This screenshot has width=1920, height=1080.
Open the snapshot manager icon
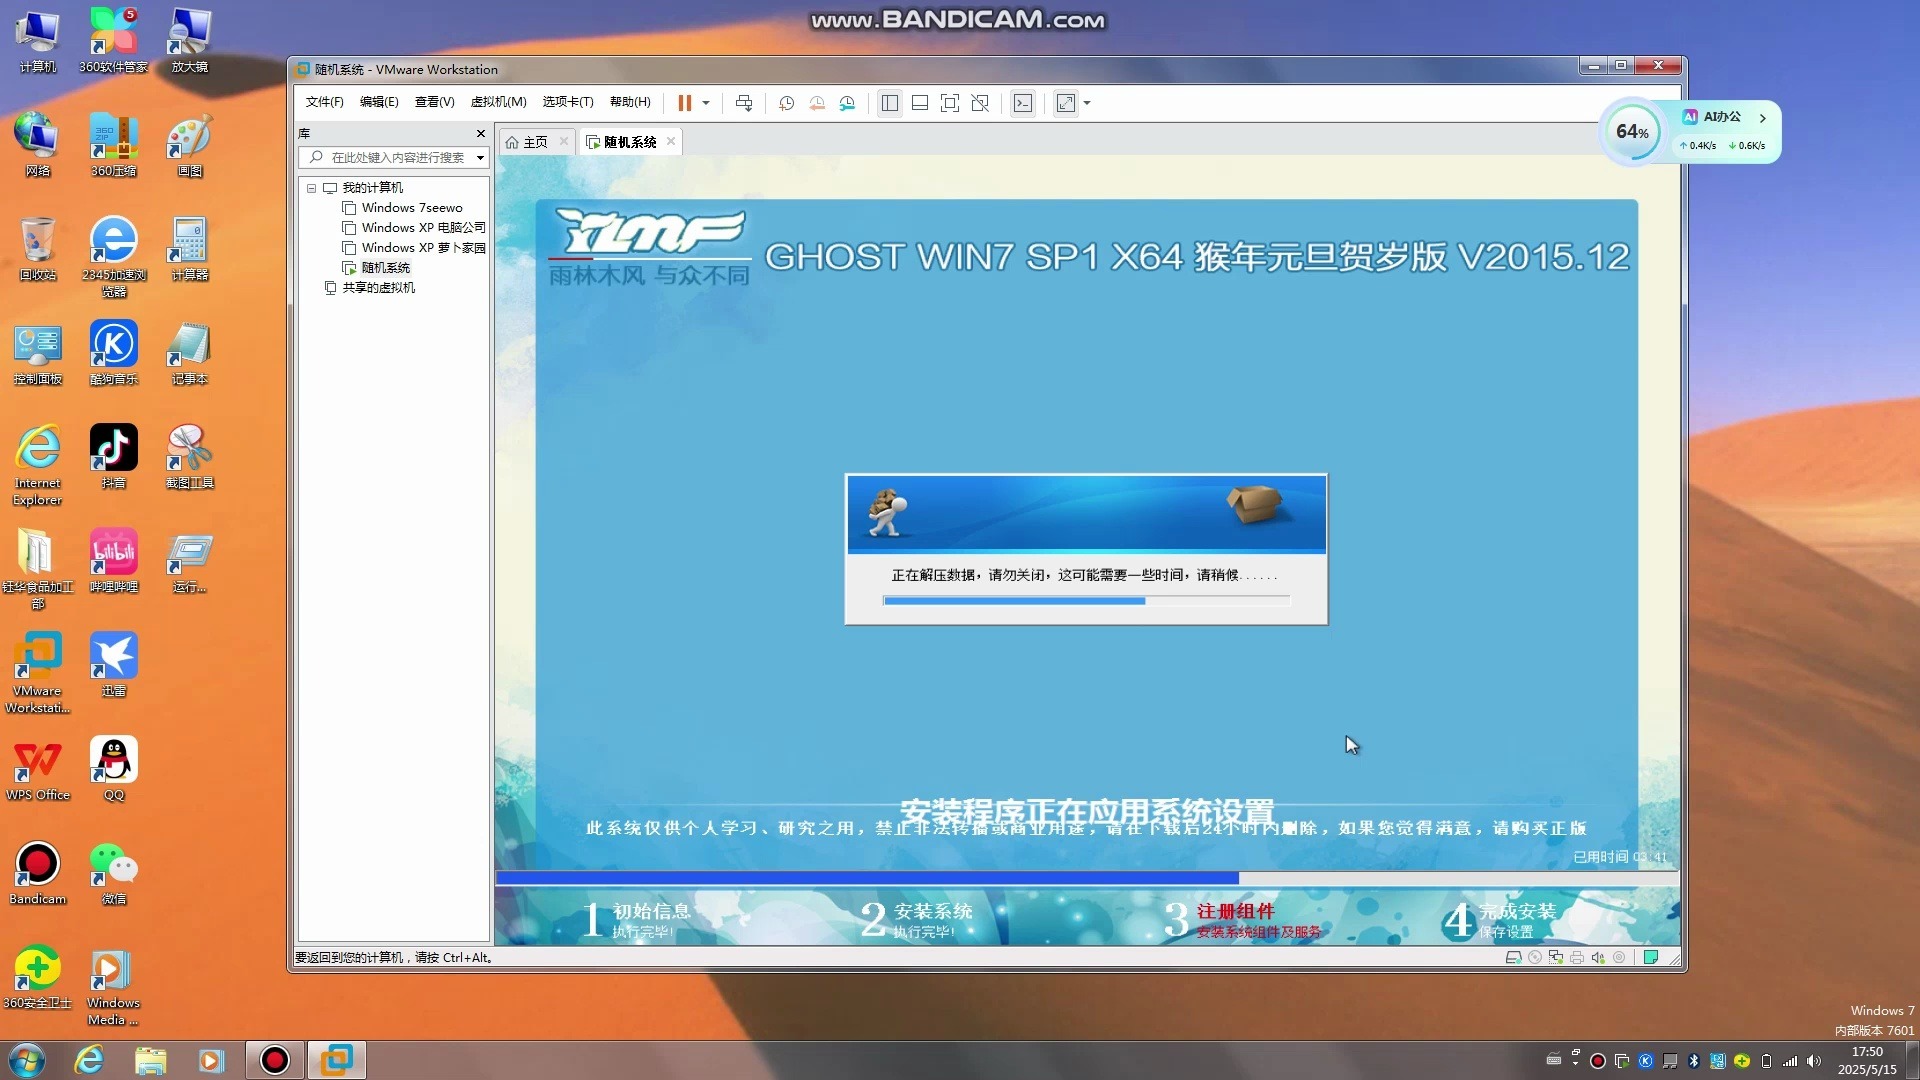(848, 103)
